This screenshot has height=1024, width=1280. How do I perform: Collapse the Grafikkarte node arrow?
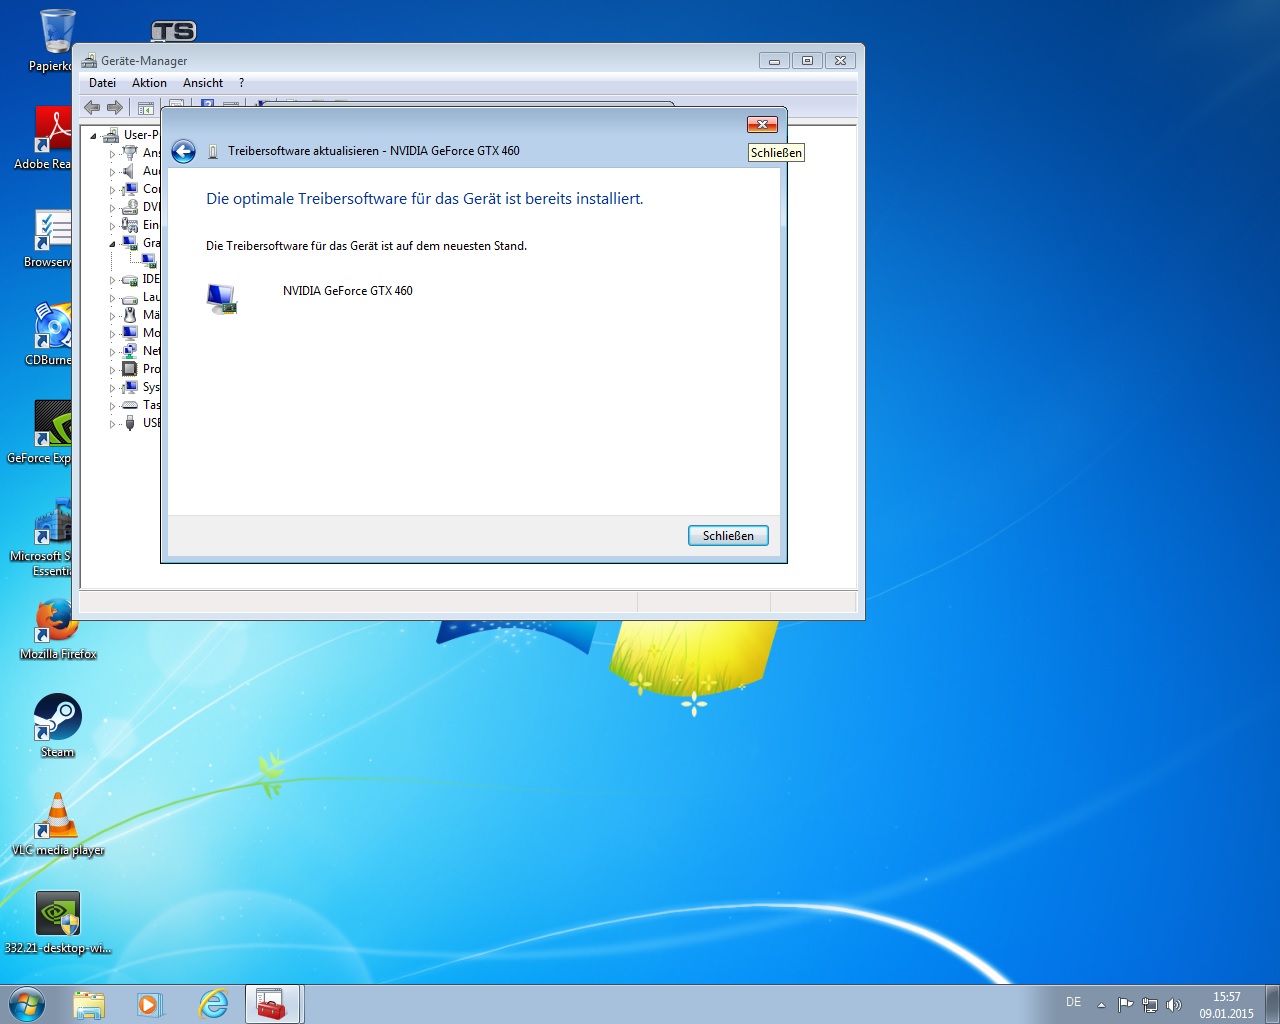[112, 244]
